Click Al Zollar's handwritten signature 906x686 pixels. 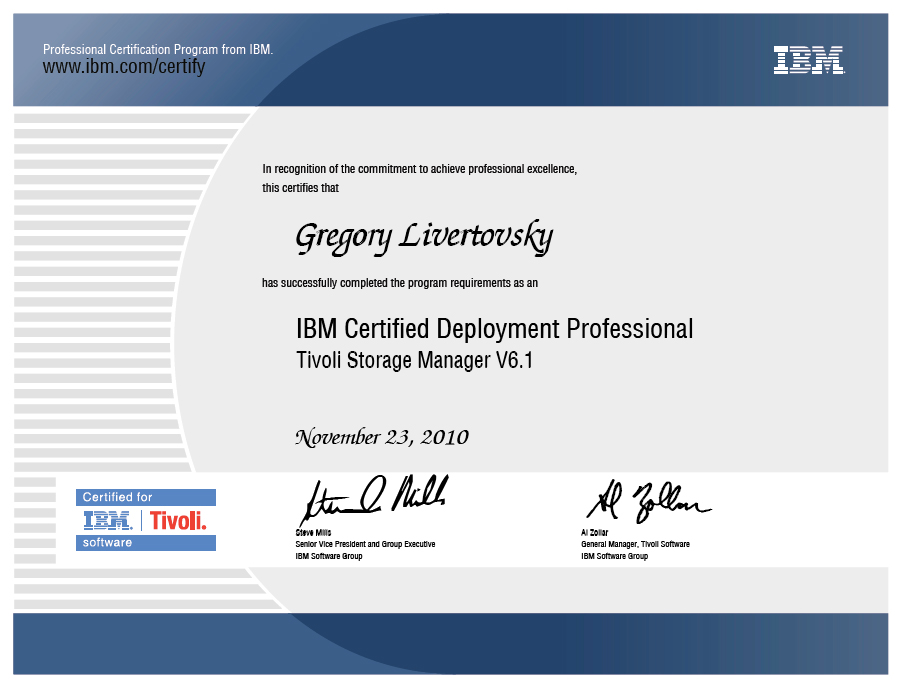coord(649,501)
